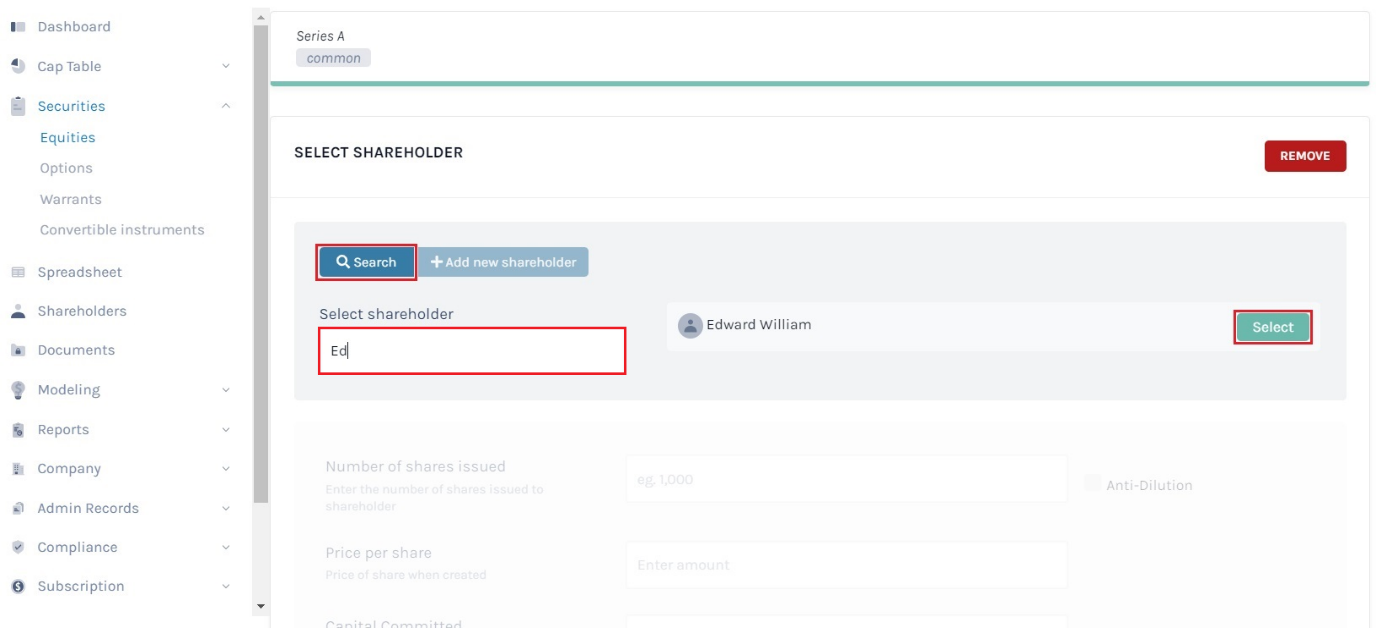Click the Number of shares issued field
Viewport: 1376px width, 628px height.
click(847, 479)
